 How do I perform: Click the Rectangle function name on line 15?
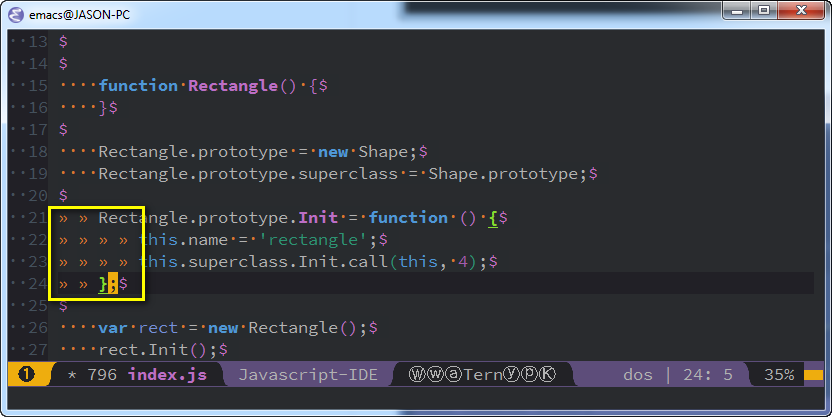point(233,85)
